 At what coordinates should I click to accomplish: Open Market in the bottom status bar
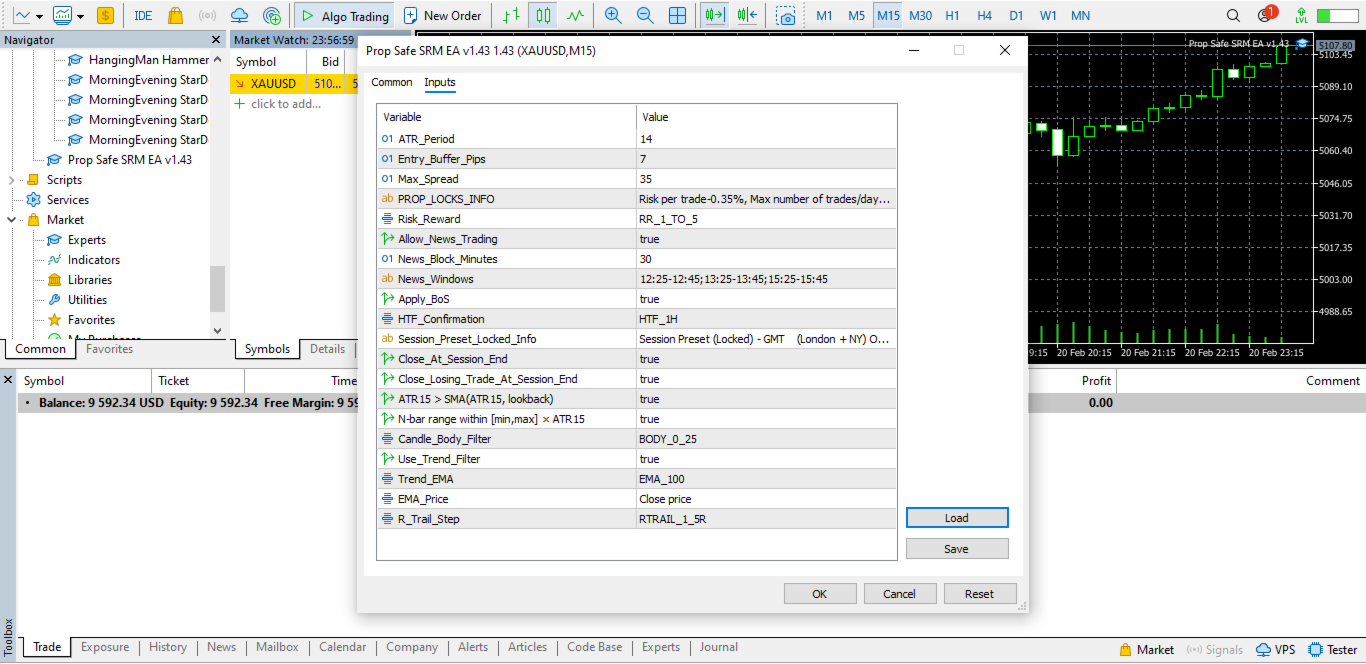tap(1147, 650)
